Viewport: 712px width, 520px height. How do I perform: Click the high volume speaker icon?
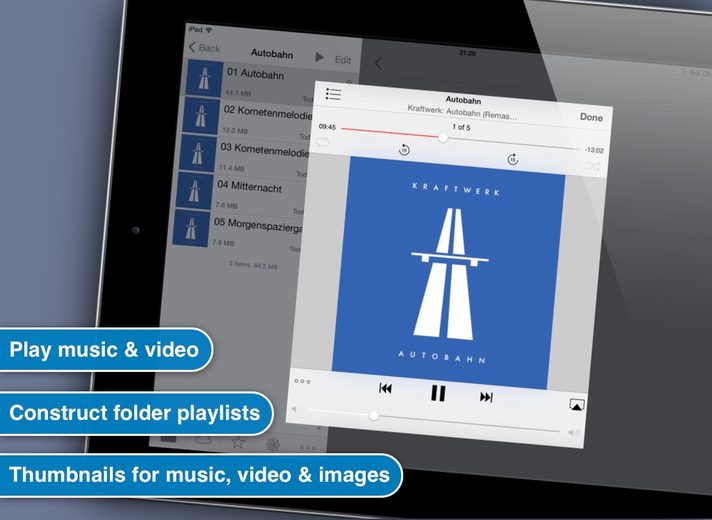(x=574, y=432)
